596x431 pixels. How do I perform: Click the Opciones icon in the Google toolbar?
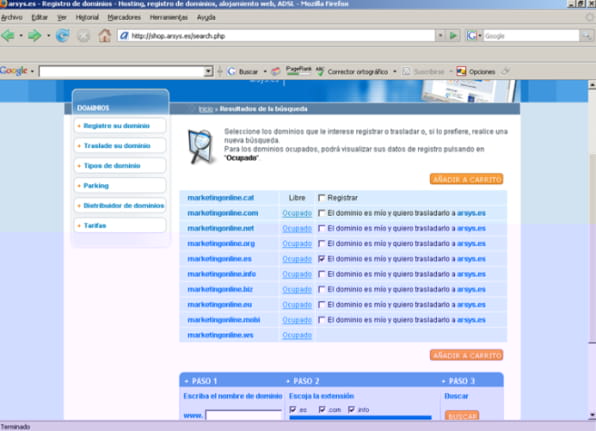coord(461,71)
